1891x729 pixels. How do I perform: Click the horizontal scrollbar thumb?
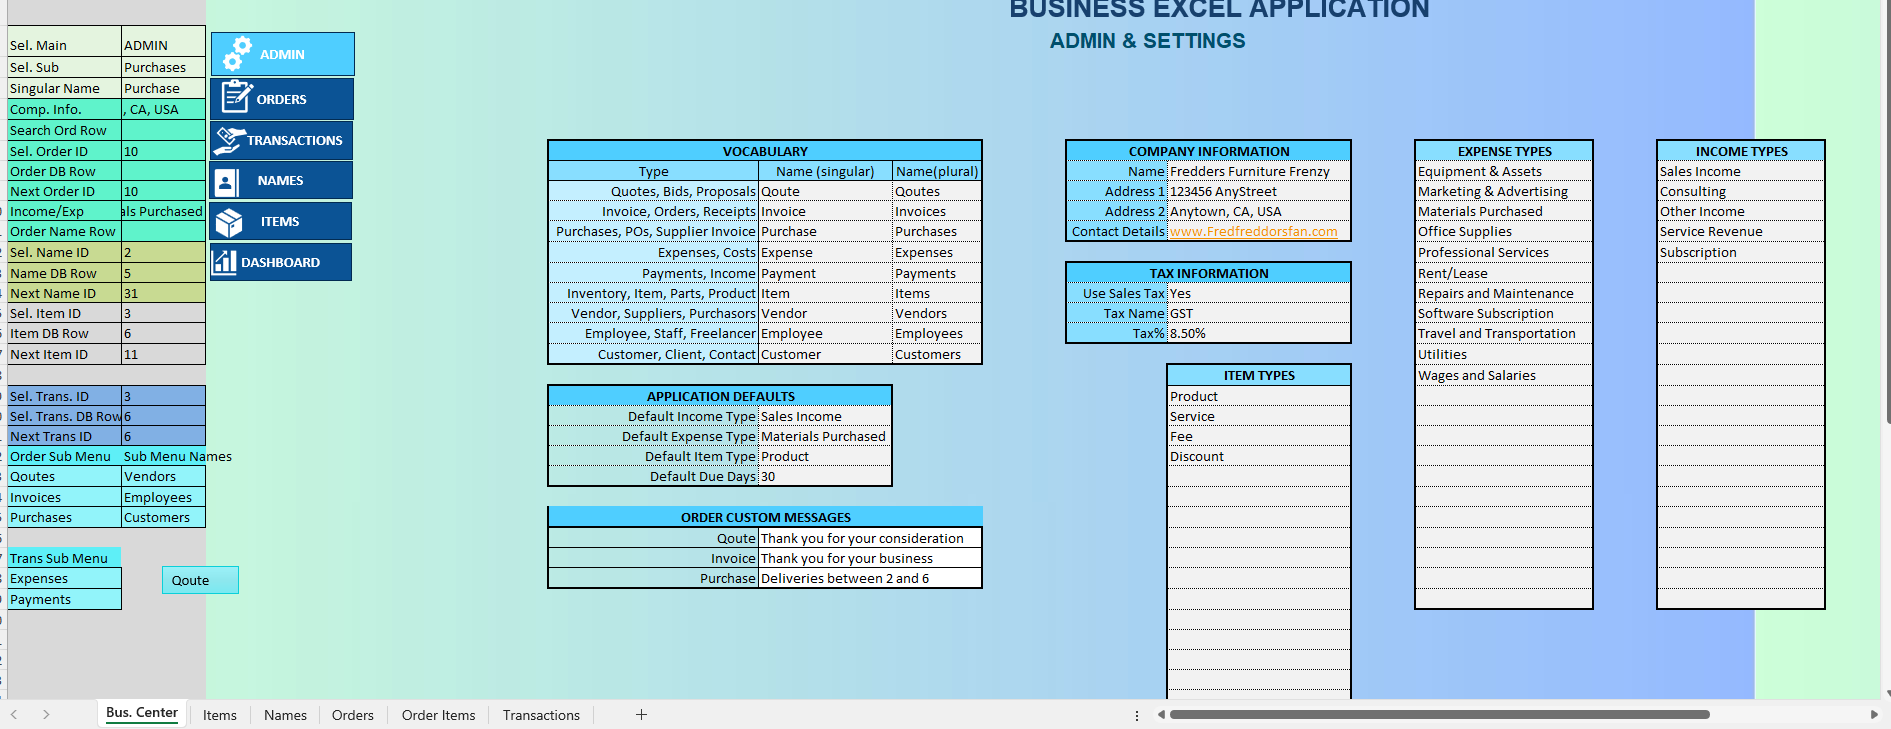[x=1440, y=714]
